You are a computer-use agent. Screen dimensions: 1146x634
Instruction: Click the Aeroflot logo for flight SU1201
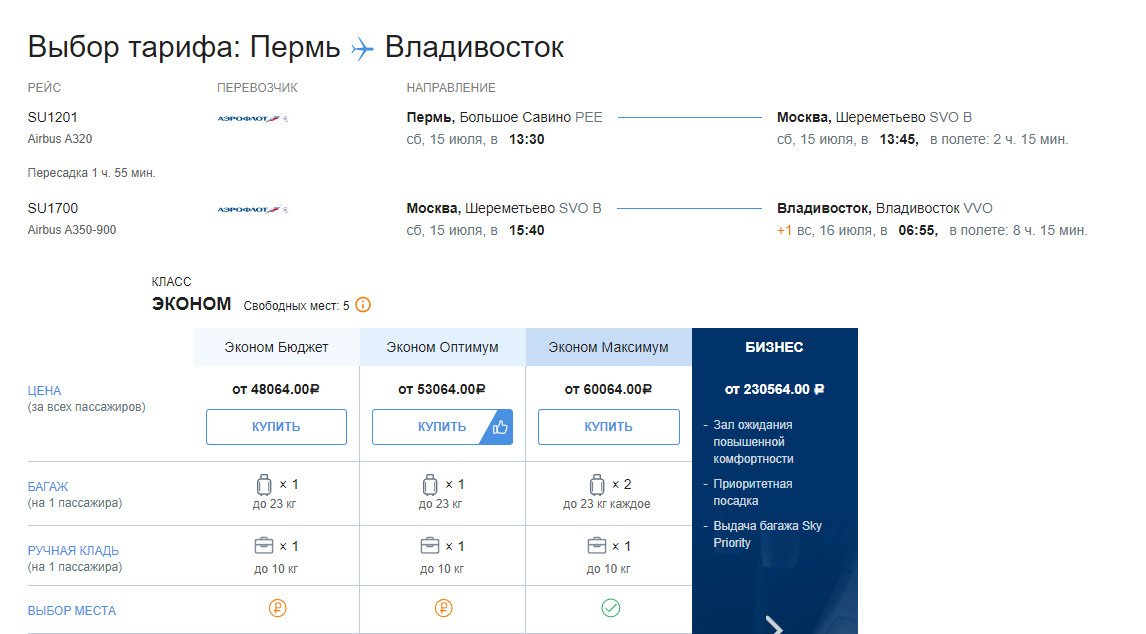(x=251, y=118)
